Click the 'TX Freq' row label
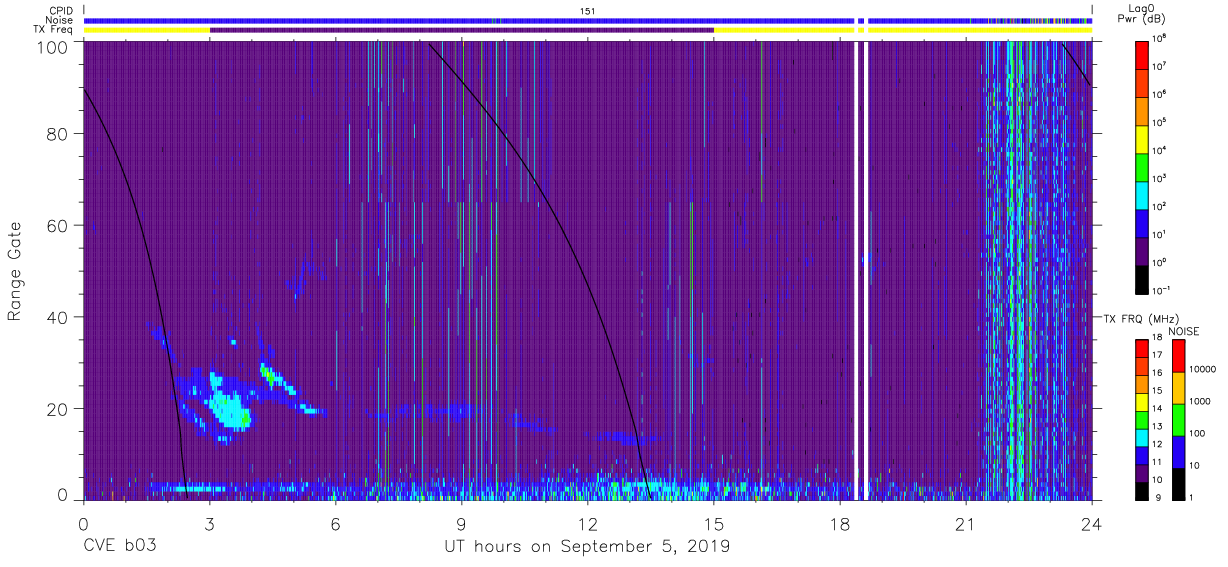 pos(54,30)
